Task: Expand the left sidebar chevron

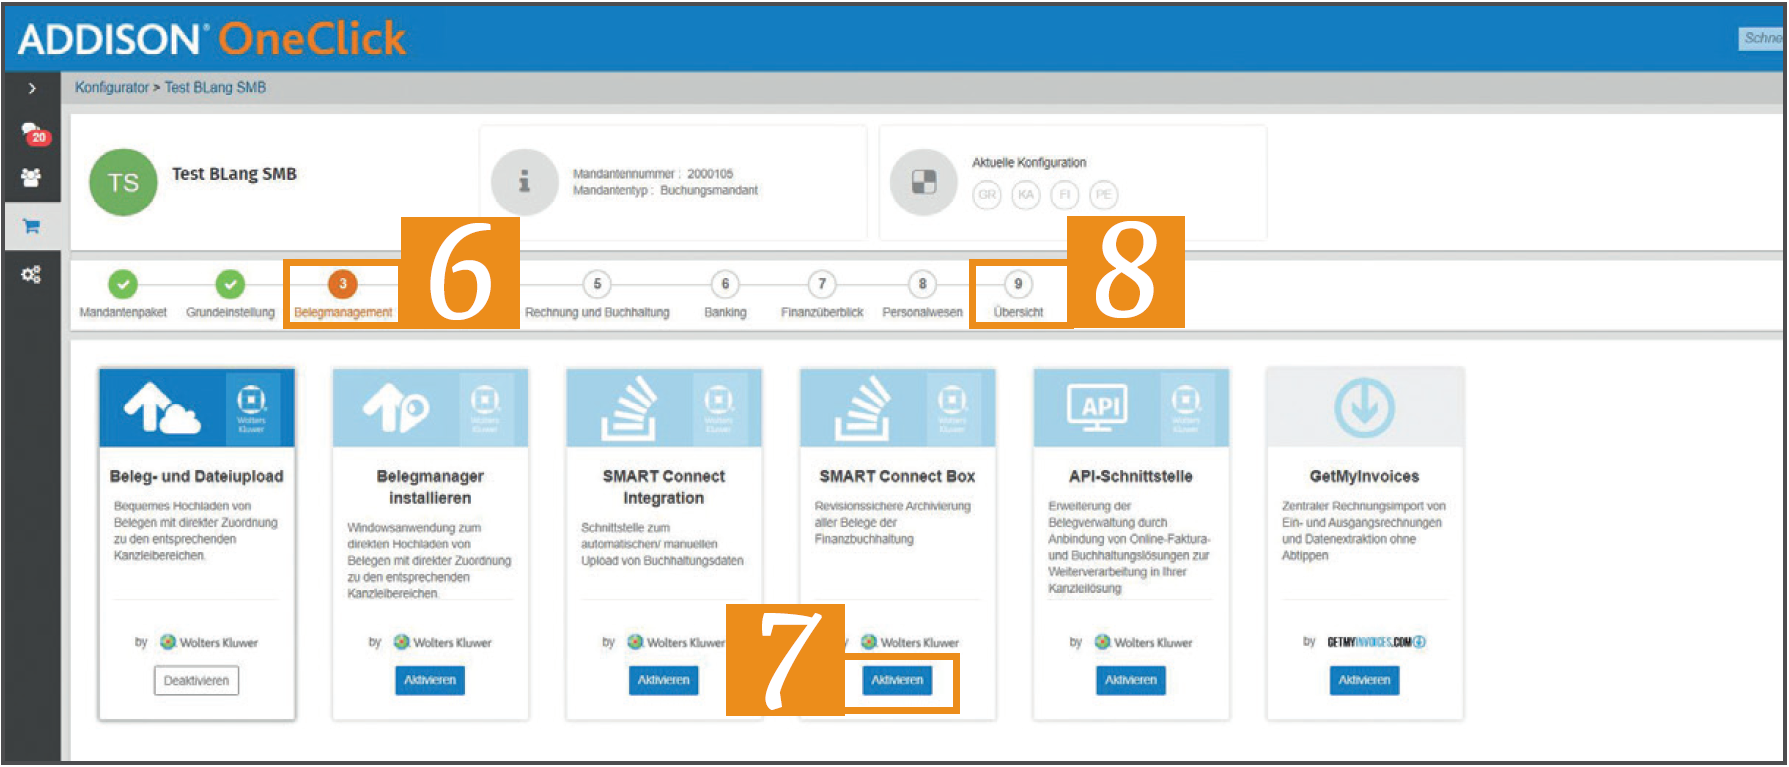Action: (x=32, y=88)
